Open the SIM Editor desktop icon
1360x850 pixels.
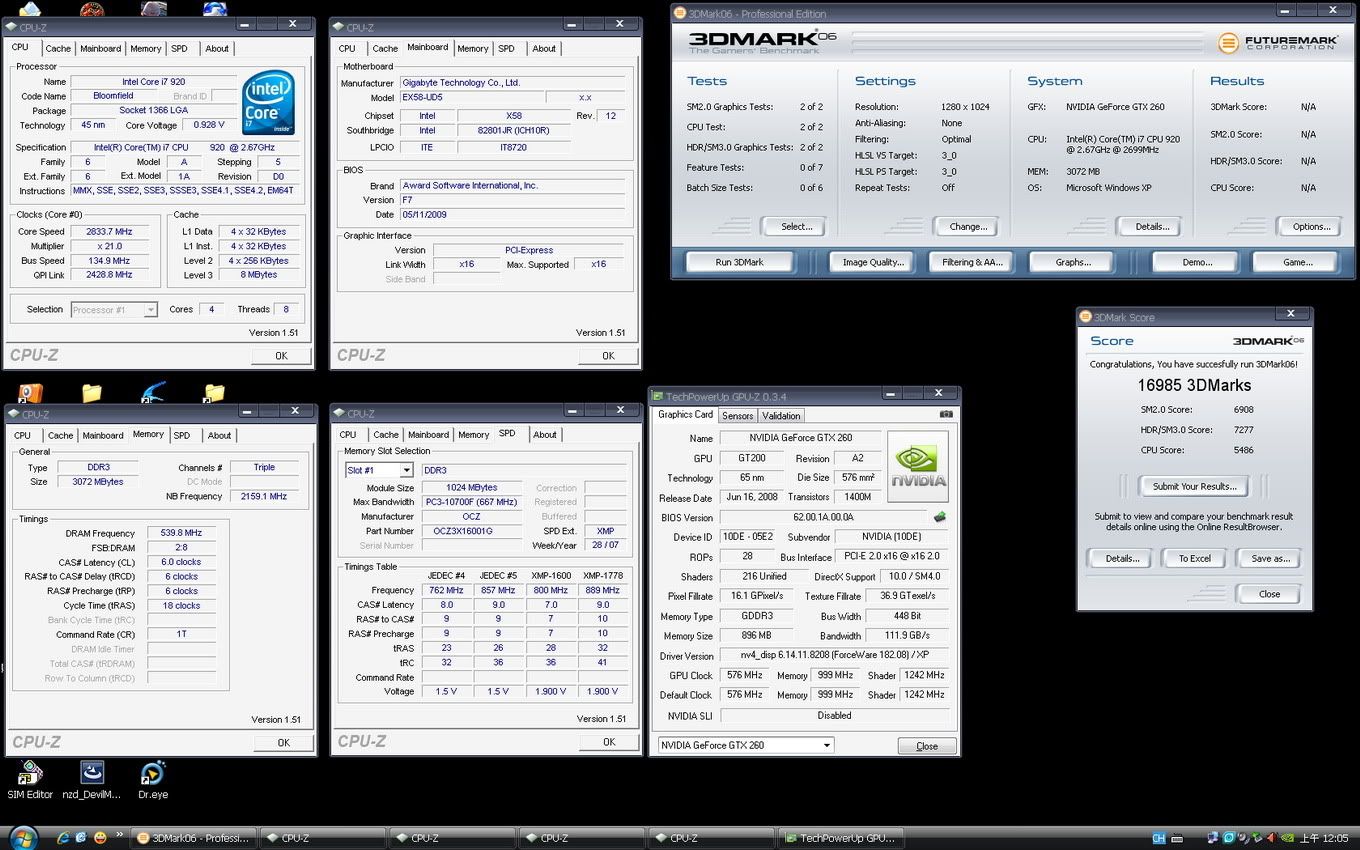30,780
